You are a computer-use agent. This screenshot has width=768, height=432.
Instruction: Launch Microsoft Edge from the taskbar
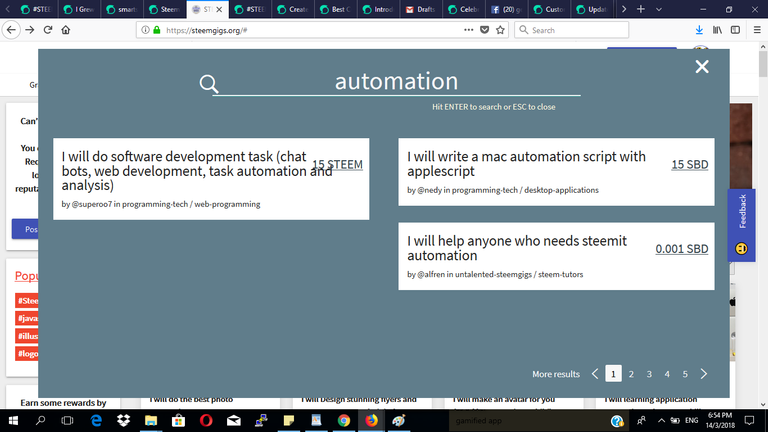[x=96, y=420]
